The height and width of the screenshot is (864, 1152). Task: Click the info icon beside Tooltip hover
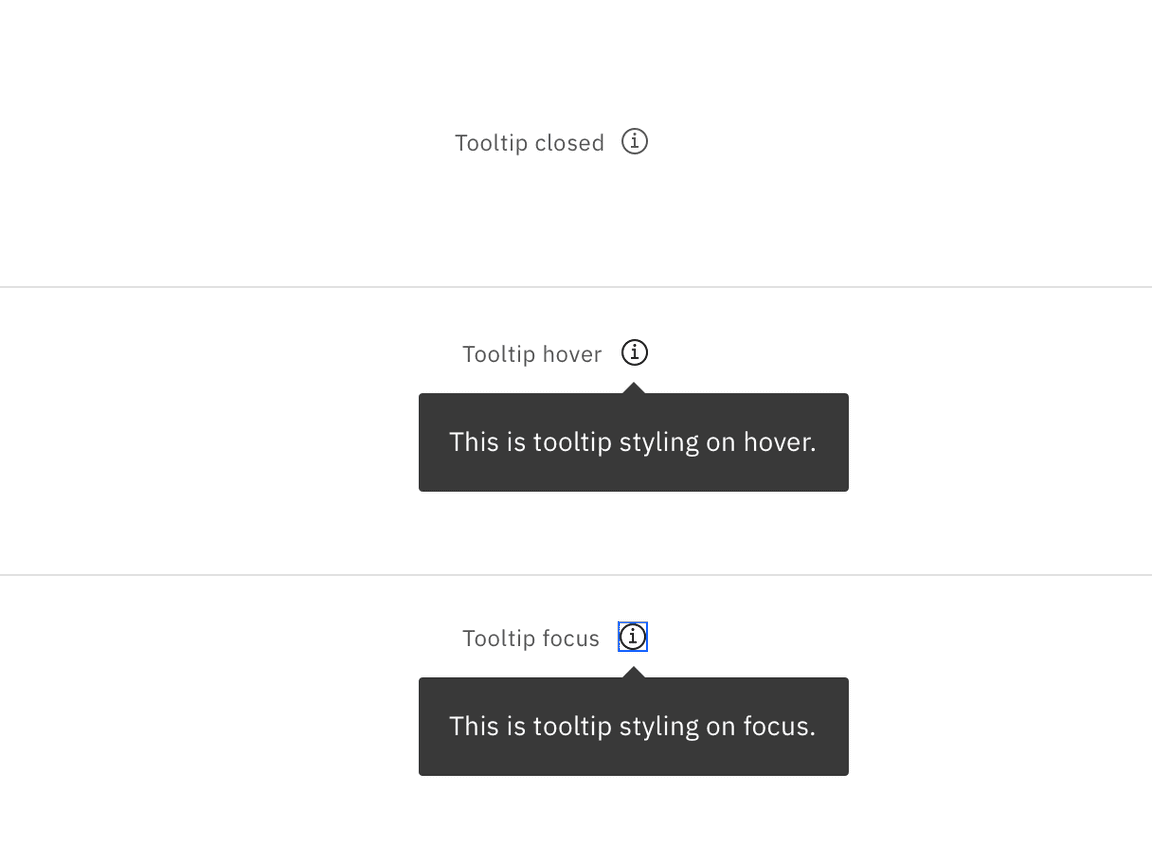pos(635,353)
